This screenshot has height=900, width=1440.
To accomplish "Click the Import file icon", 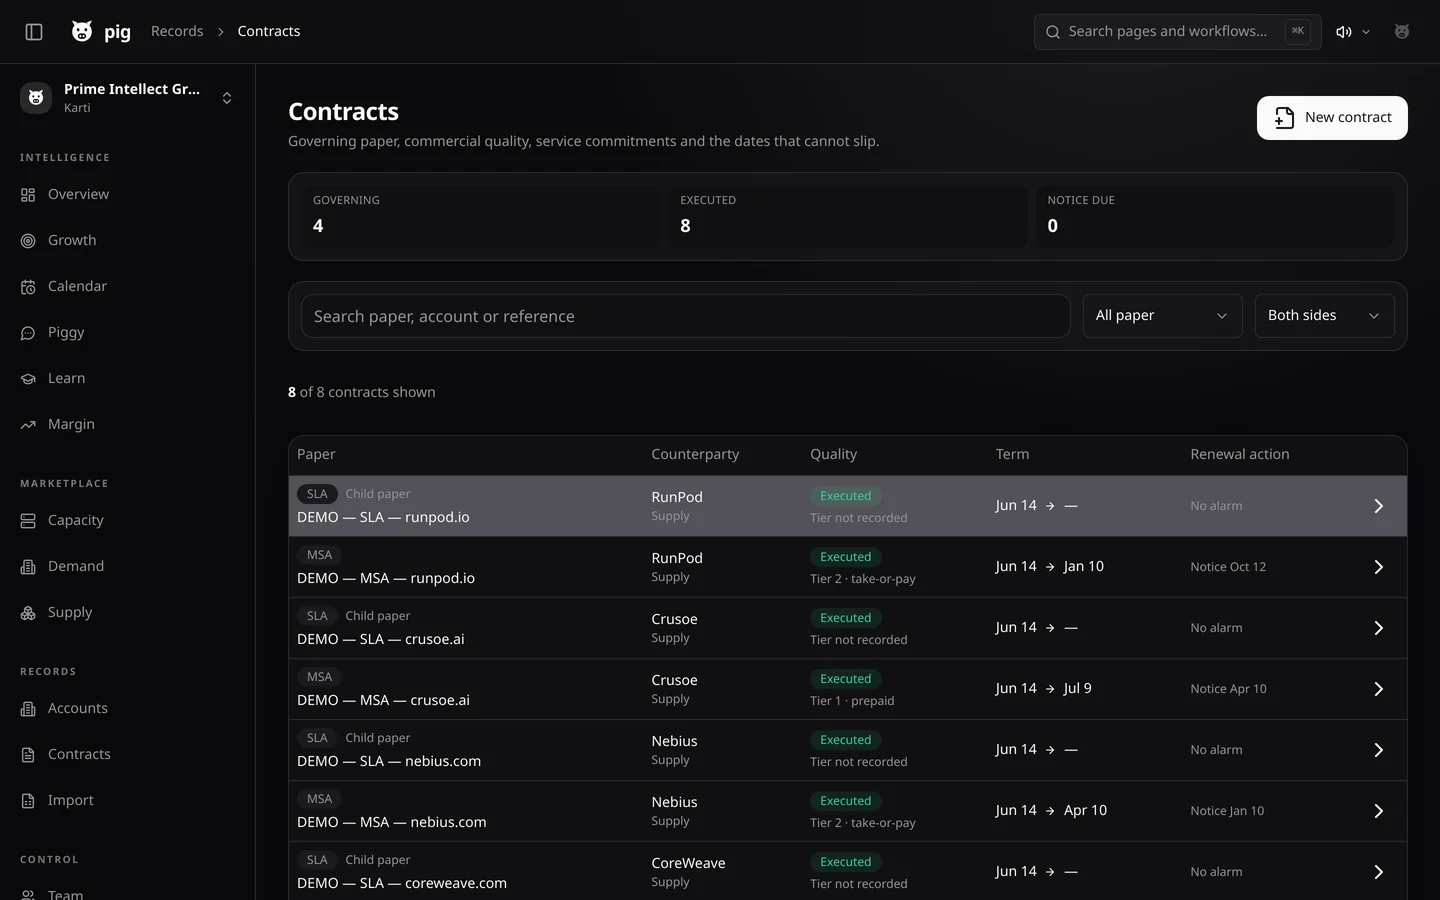I will 28,801.
